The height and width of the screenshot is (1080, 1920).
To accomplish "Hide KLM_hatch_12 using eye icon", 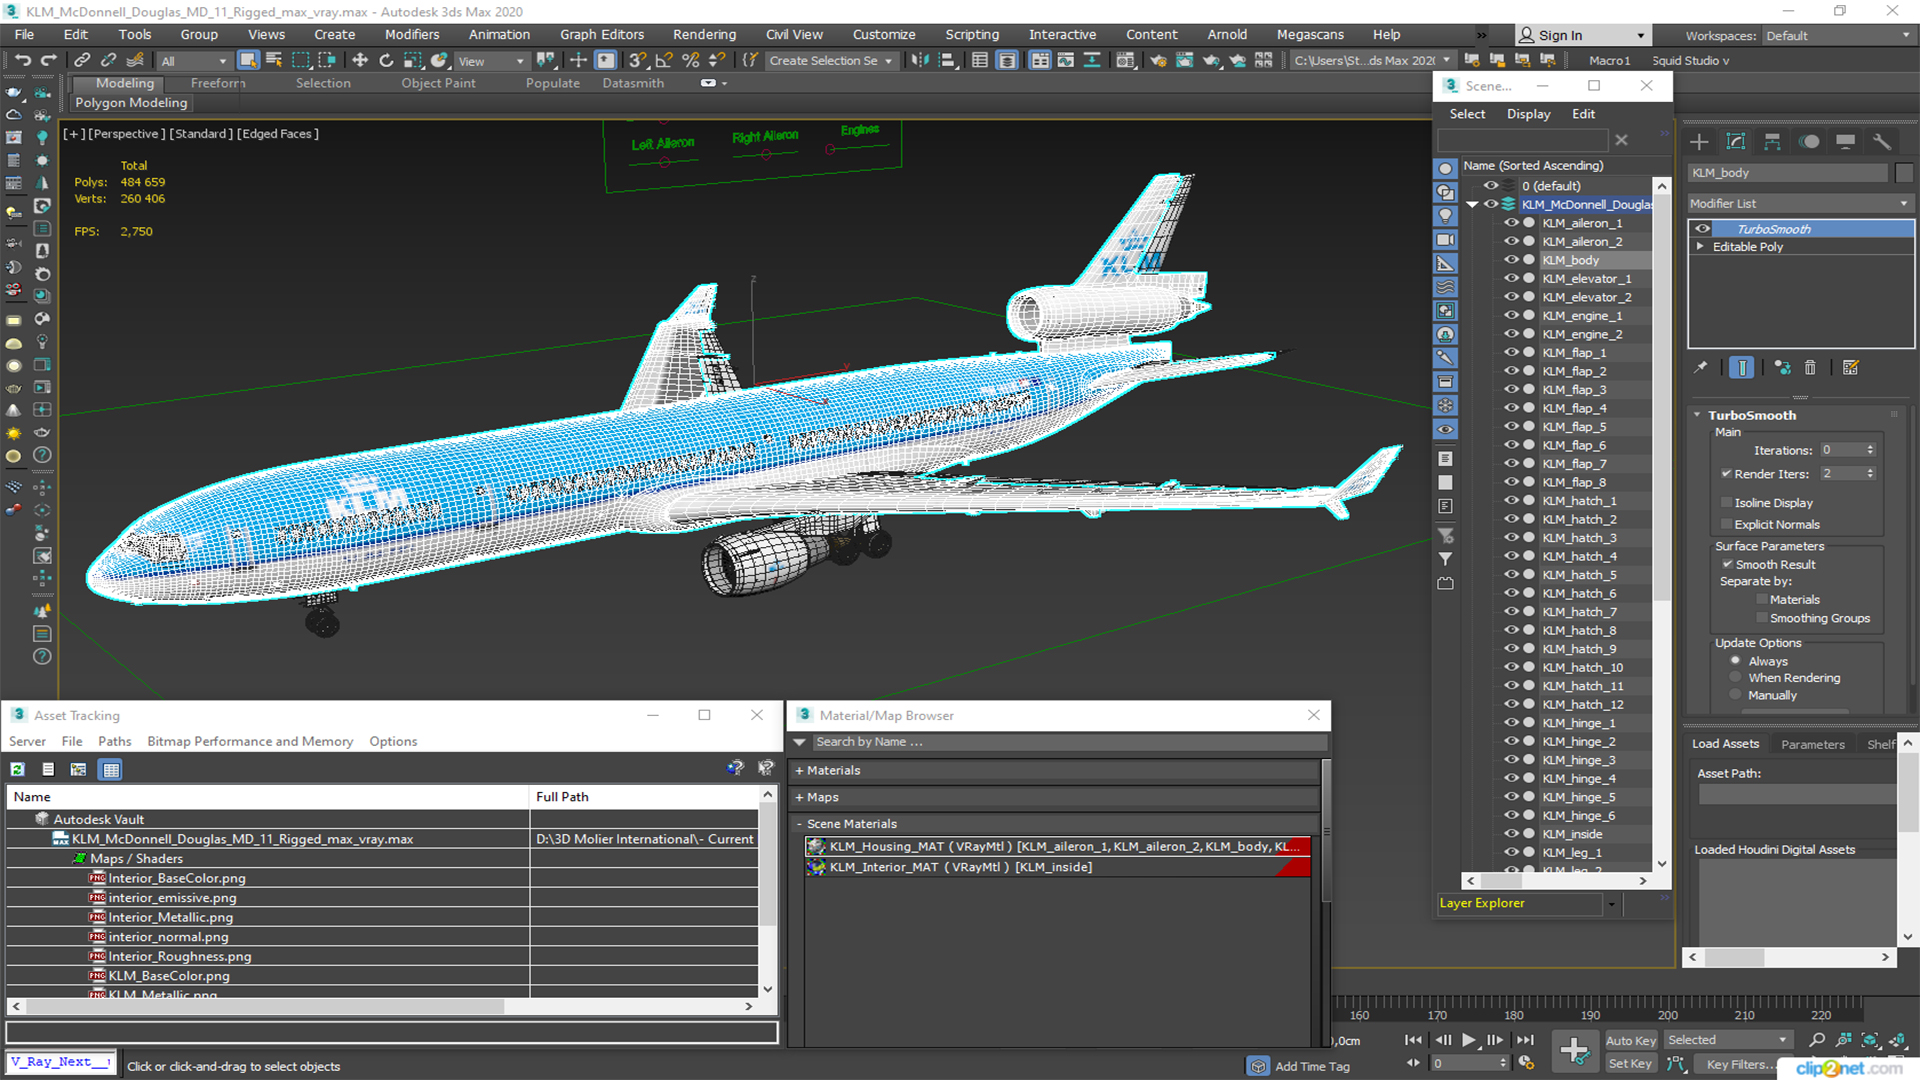I will coord(1511,704).
